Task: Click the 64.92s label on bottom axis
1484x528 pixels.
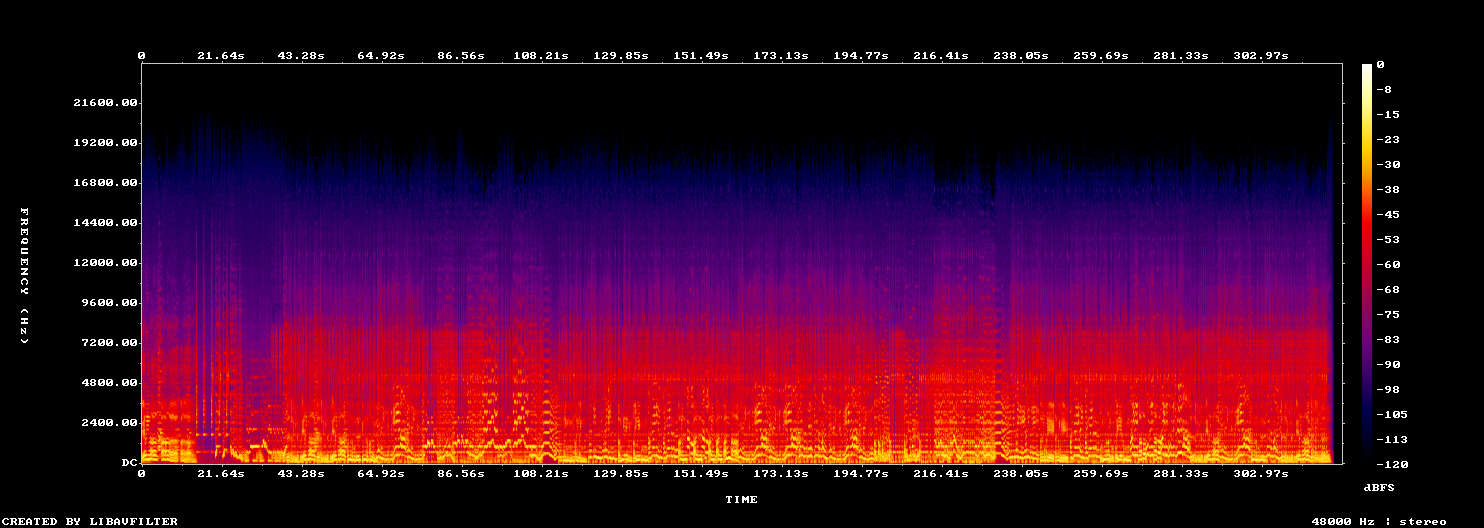Action: [x=380, y=473]
